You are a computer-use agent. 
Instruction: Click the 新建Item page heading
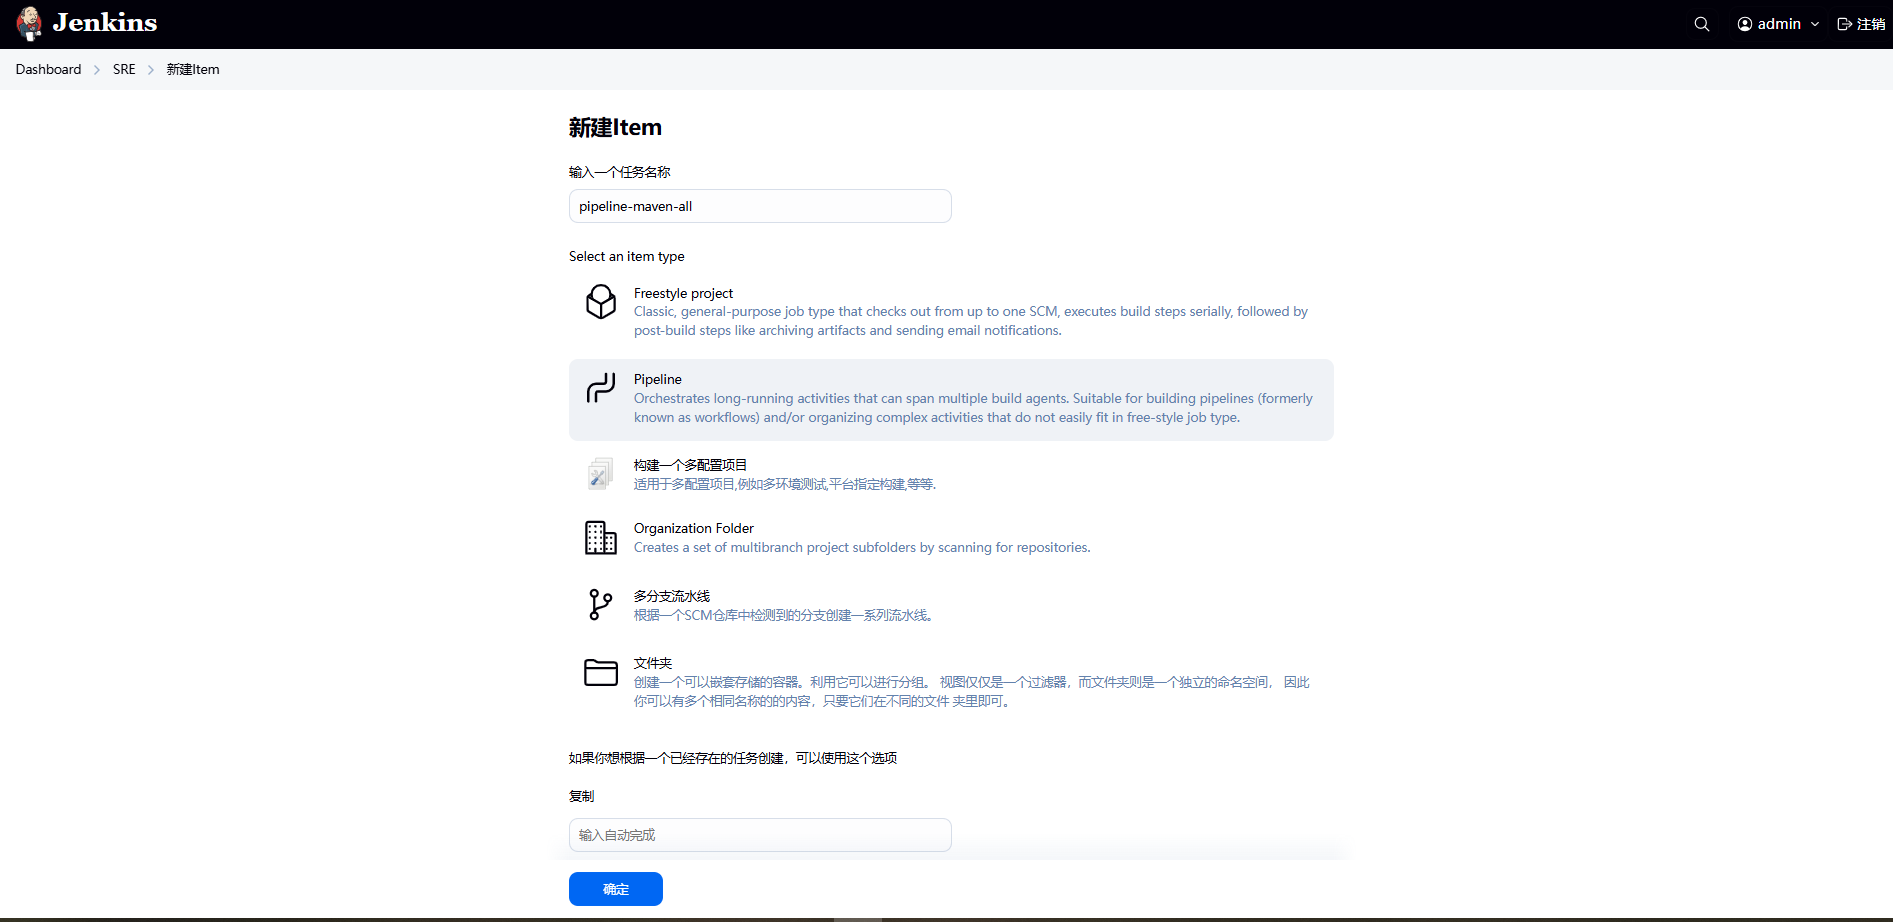(x=615, y=128)
